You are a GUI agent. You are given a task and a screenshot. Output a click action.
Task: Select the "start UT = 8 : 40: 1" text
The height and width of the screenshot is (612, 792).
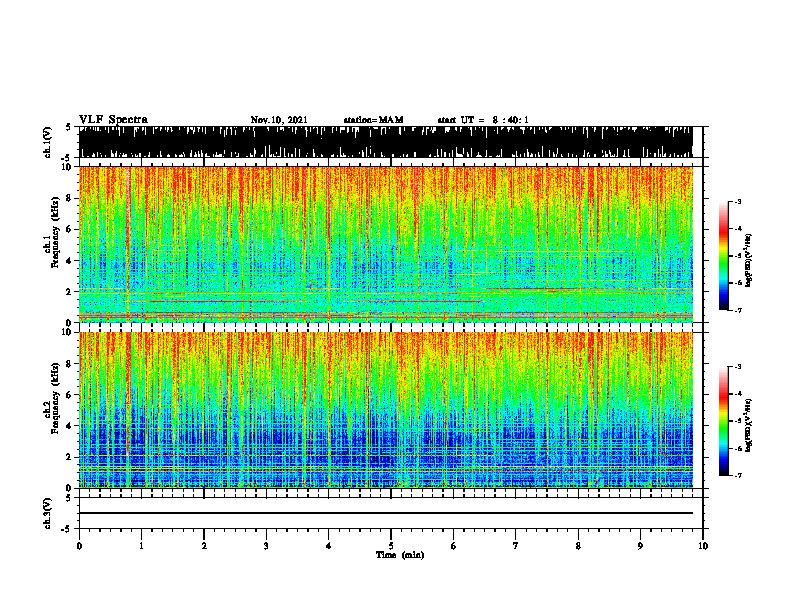click(483, 120)
